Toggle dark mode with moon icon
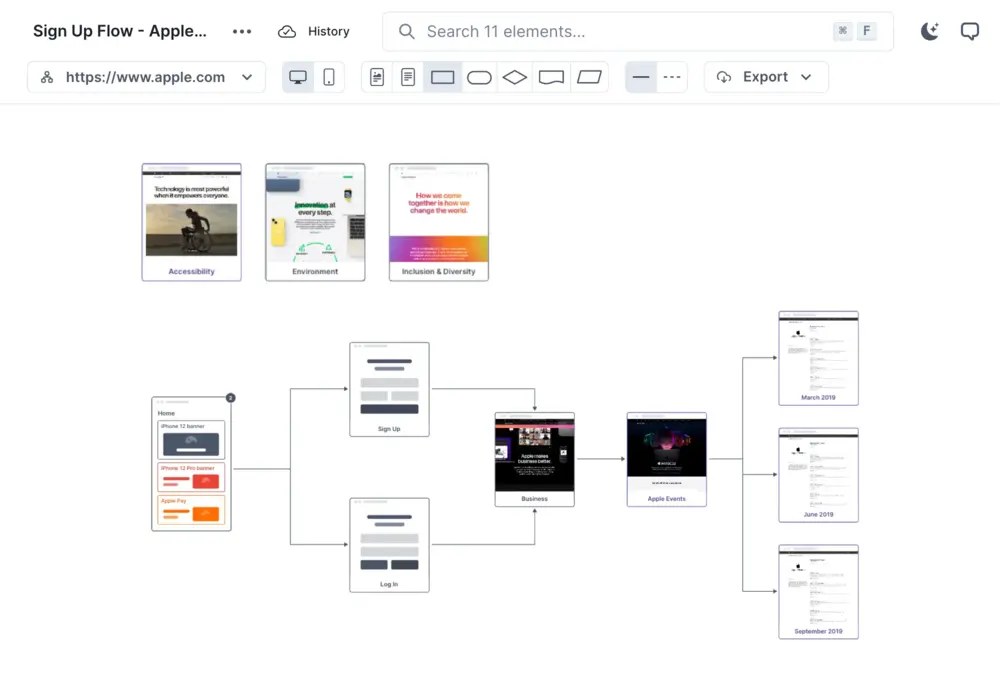 coord(929,31)
